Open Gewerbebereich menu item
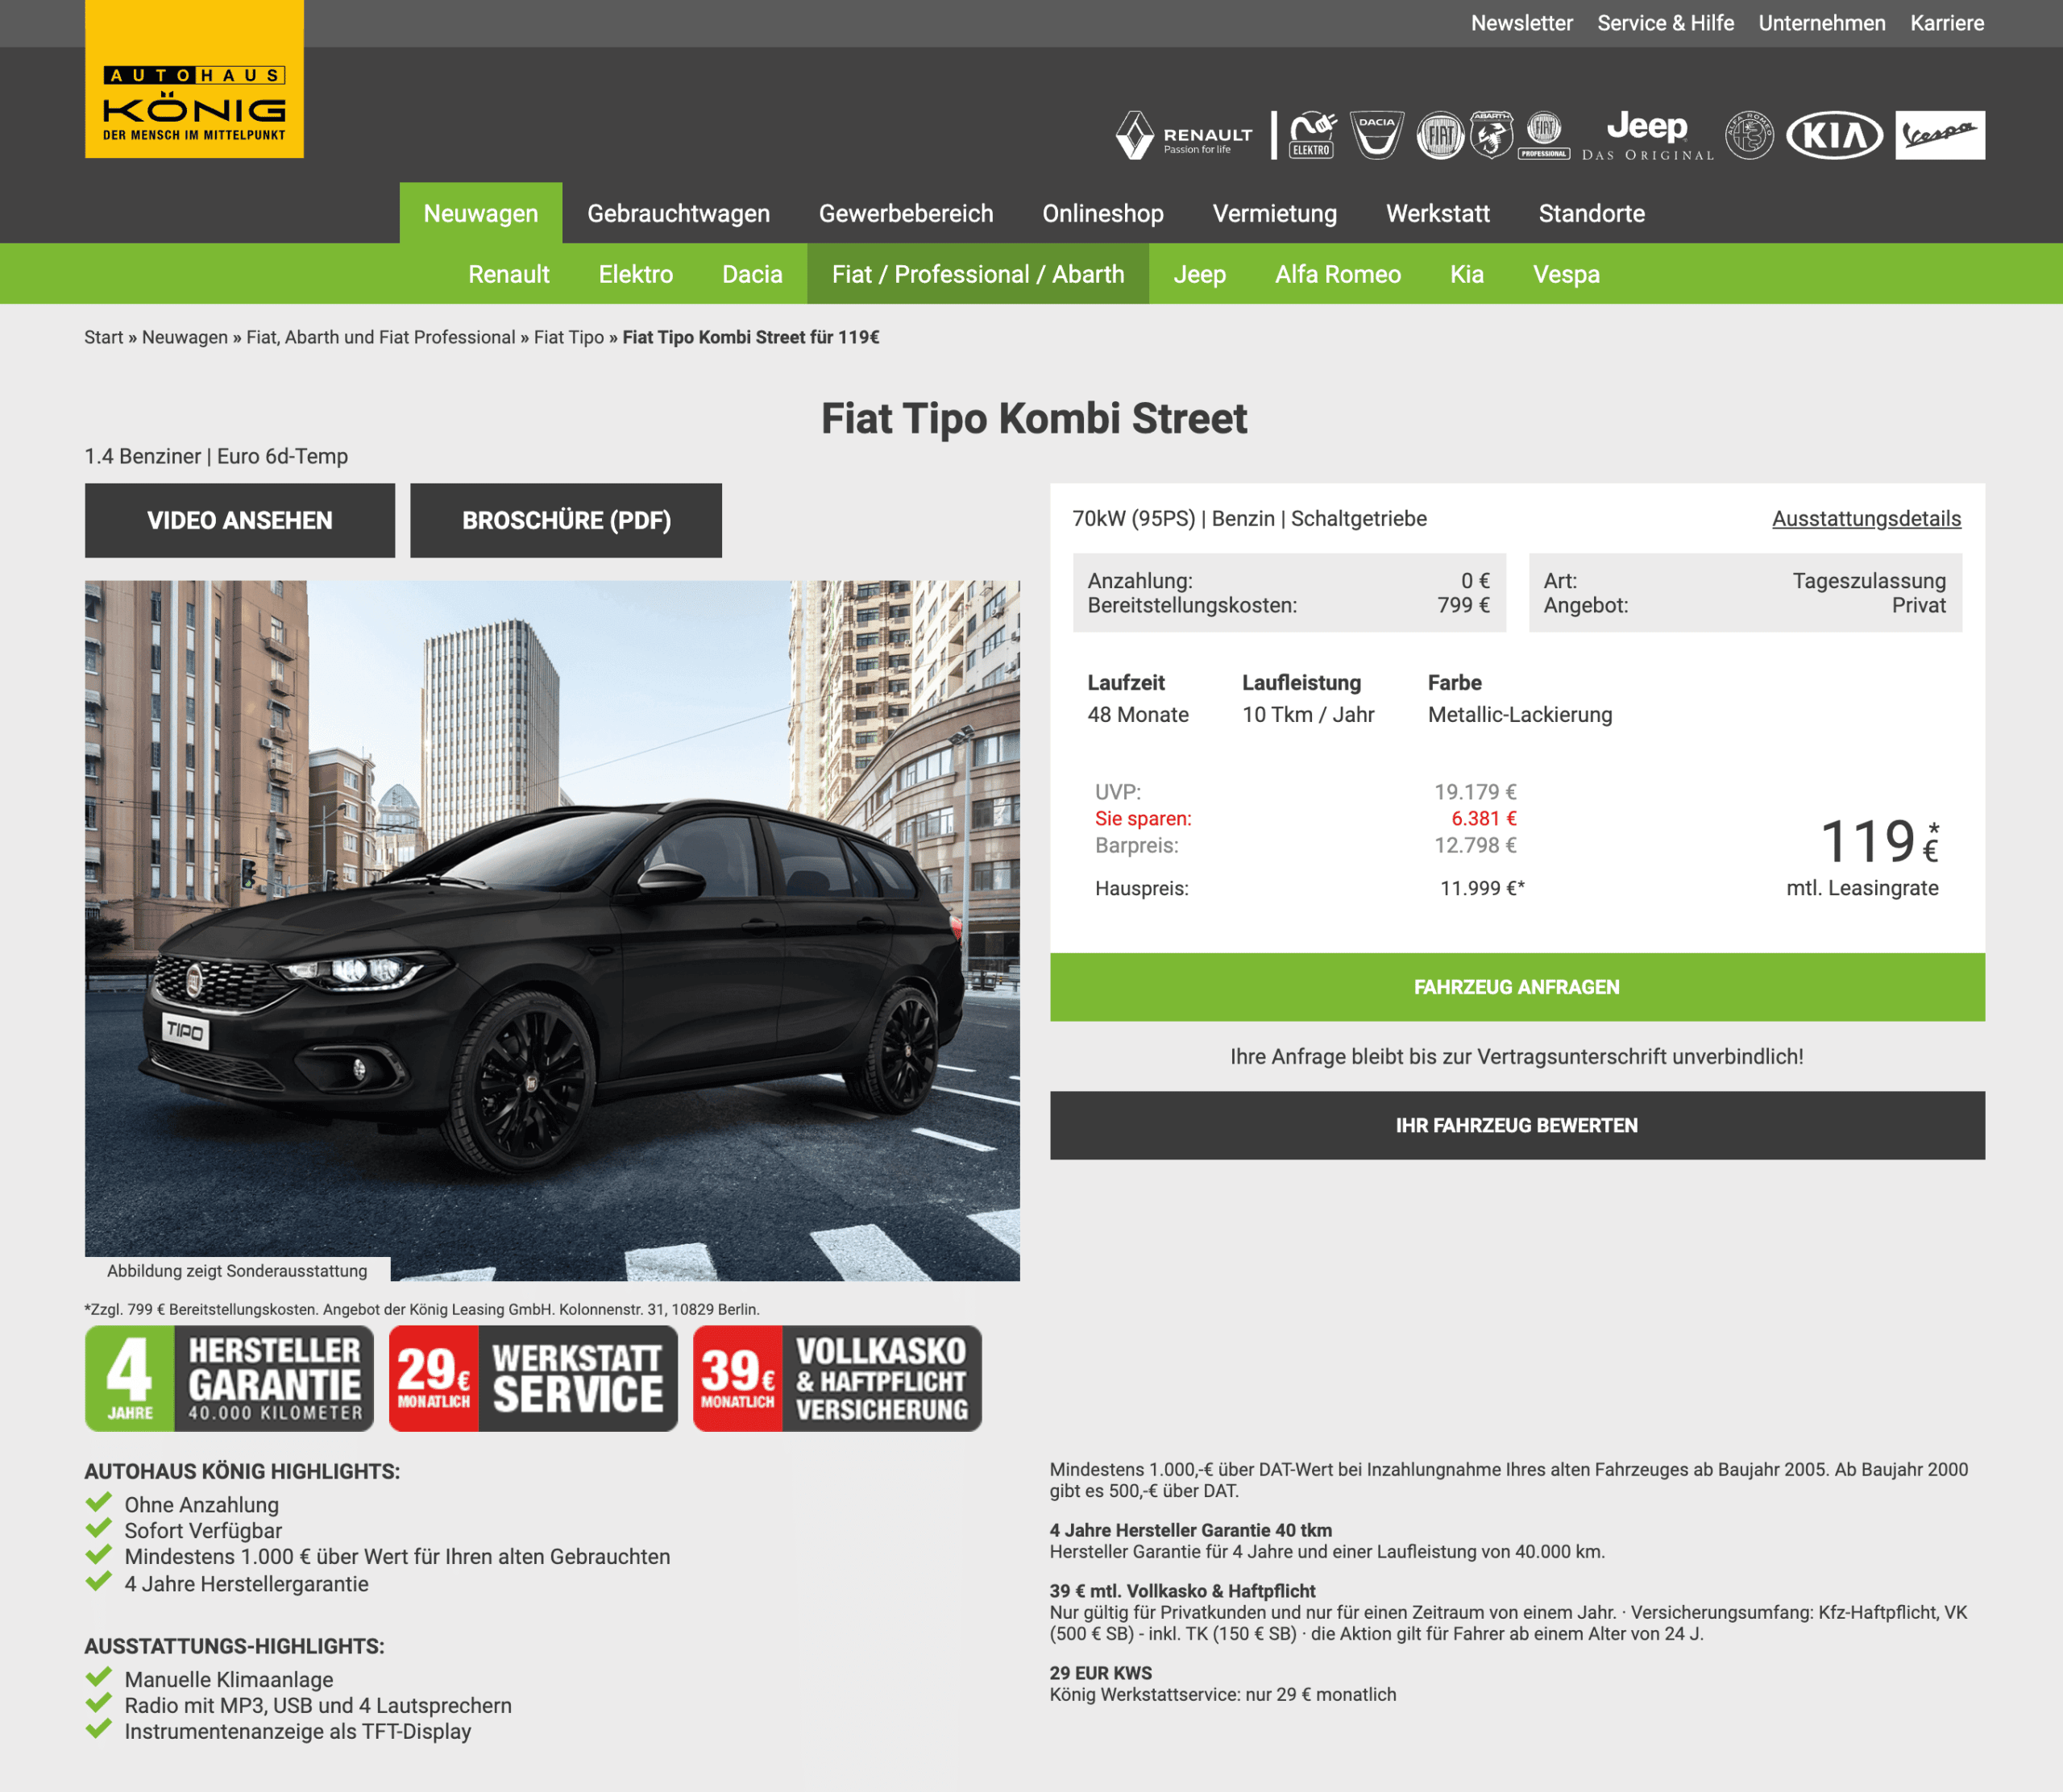This screenshot has height=1792, width=2063. (x=906, y=213)
